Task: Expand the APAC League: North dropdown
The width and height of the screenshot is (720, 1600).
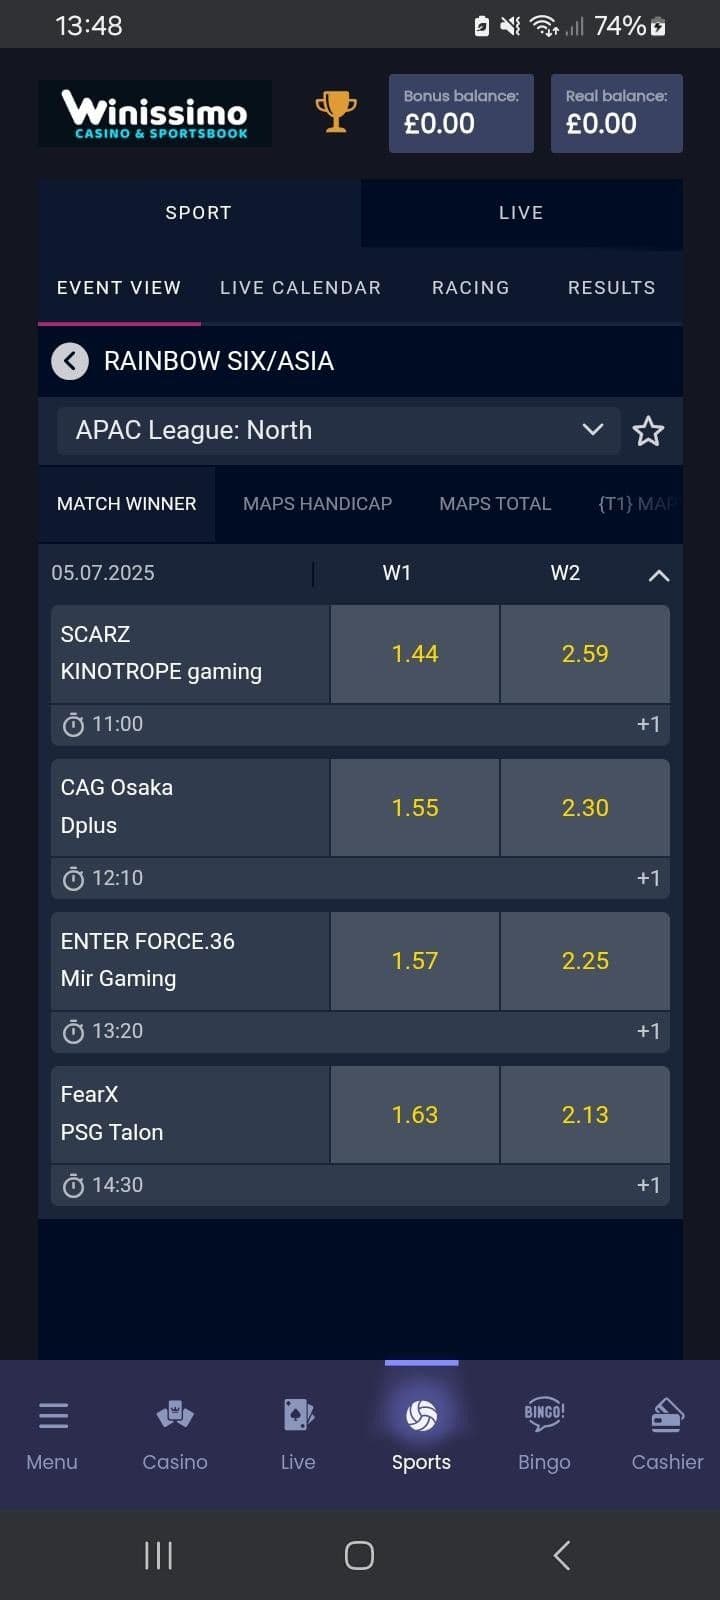Action: point(594,430)
